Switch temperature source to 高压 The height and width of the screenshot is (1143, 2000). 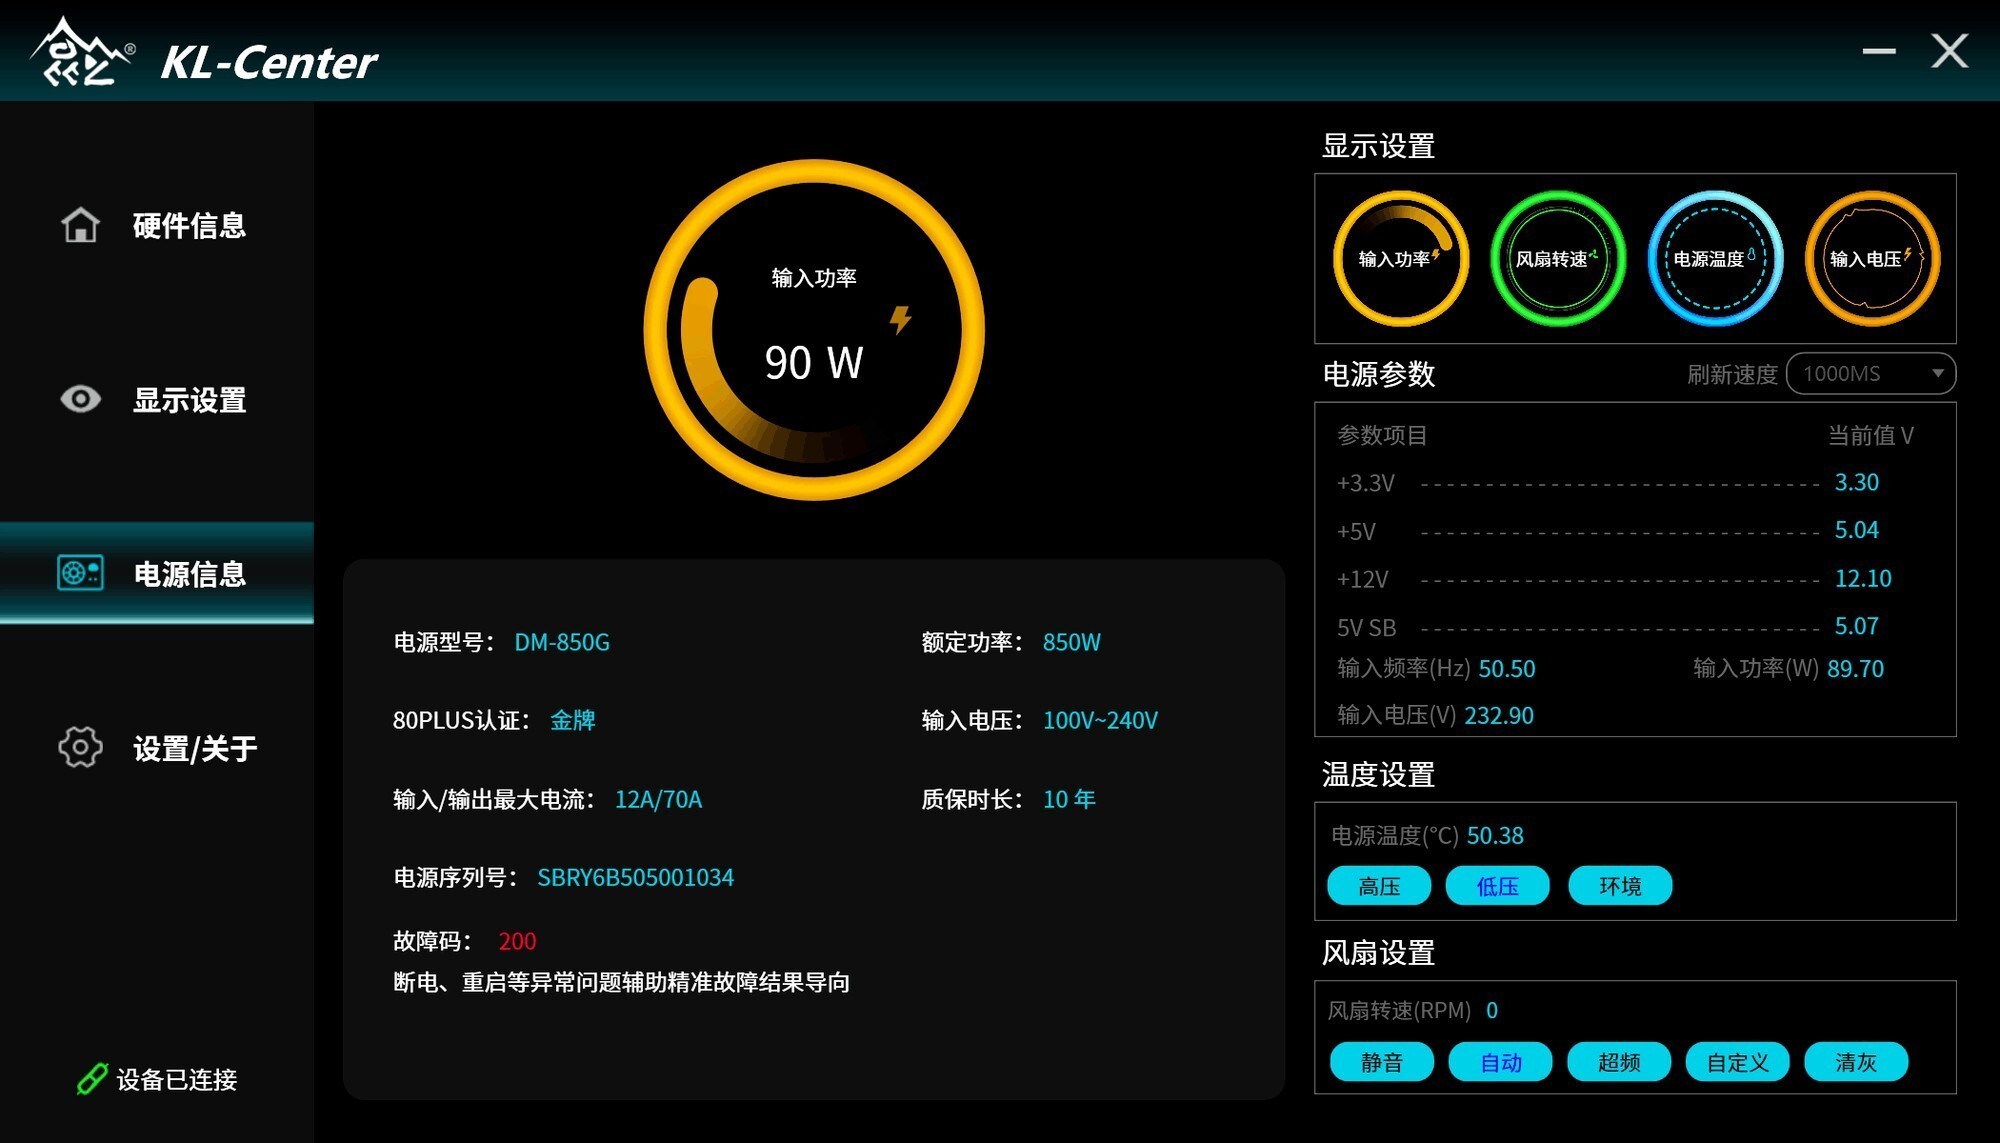1378,886
